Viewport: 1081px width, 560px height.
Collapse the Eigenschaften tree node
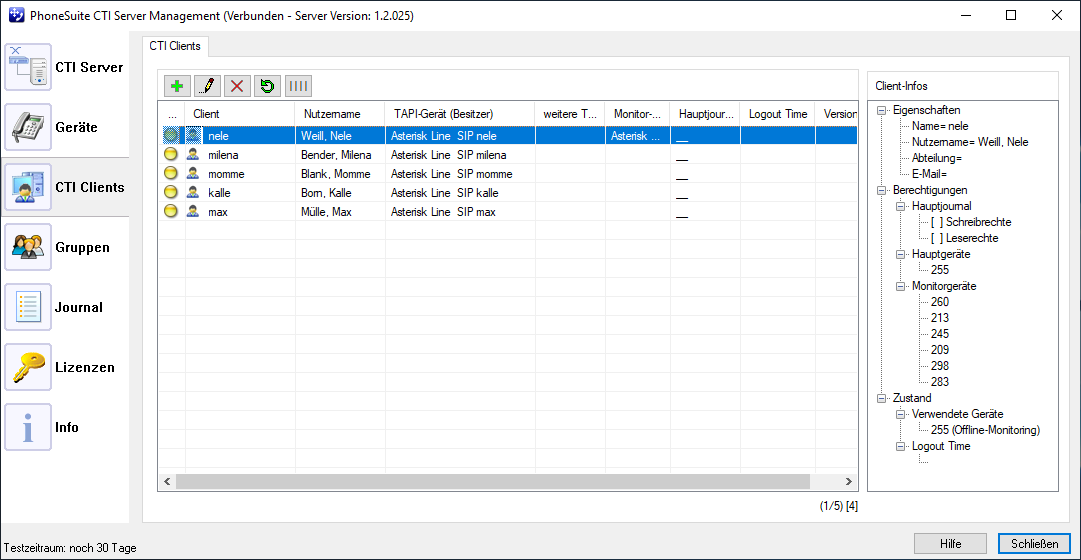[x=882, y=110]
